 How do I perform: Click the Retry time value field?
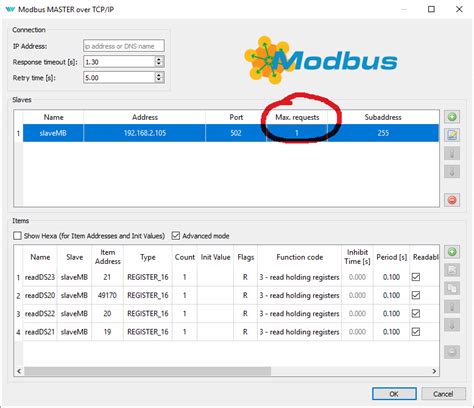[119, 78]
